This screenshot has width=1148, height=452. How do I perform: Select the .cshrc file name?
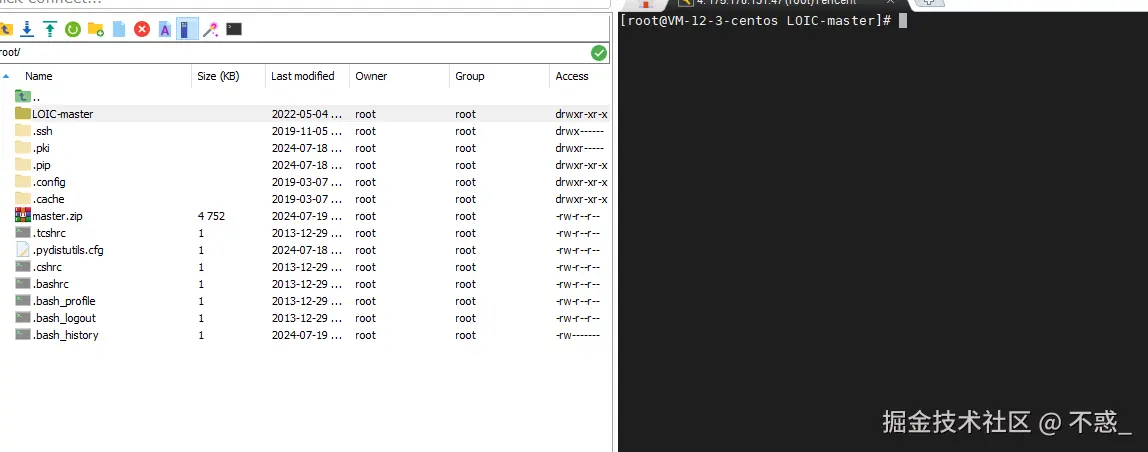point(47,267)
